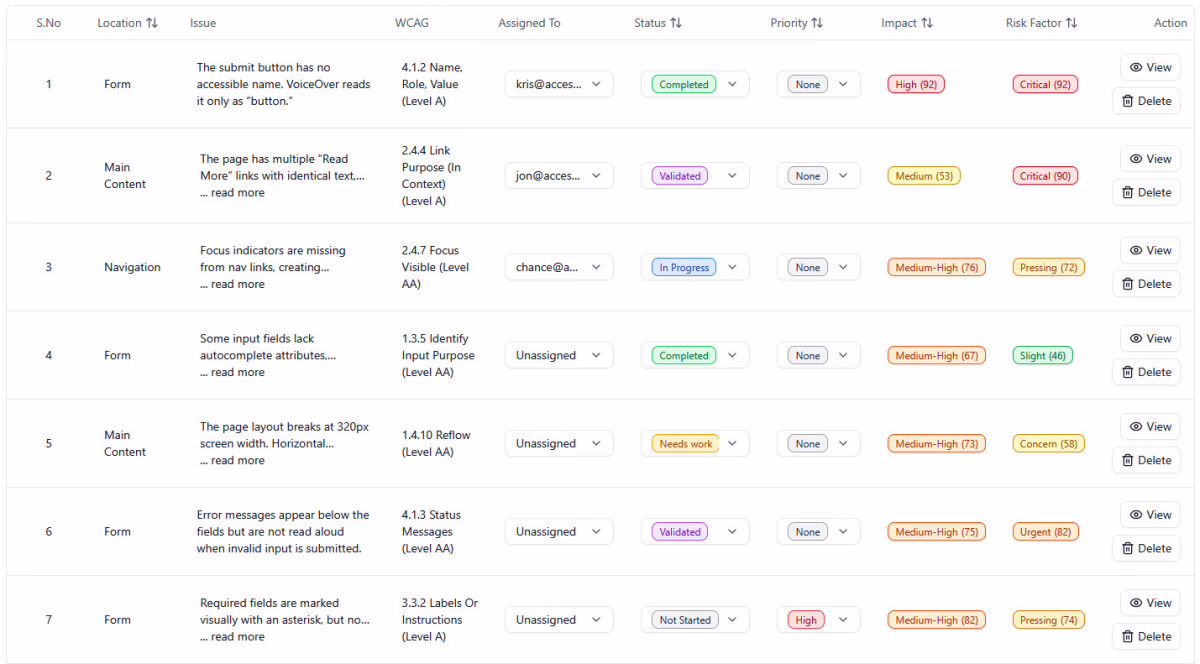
Task: Open Unassigned dropdown for row 6
Action: click(x=559, y=532)
